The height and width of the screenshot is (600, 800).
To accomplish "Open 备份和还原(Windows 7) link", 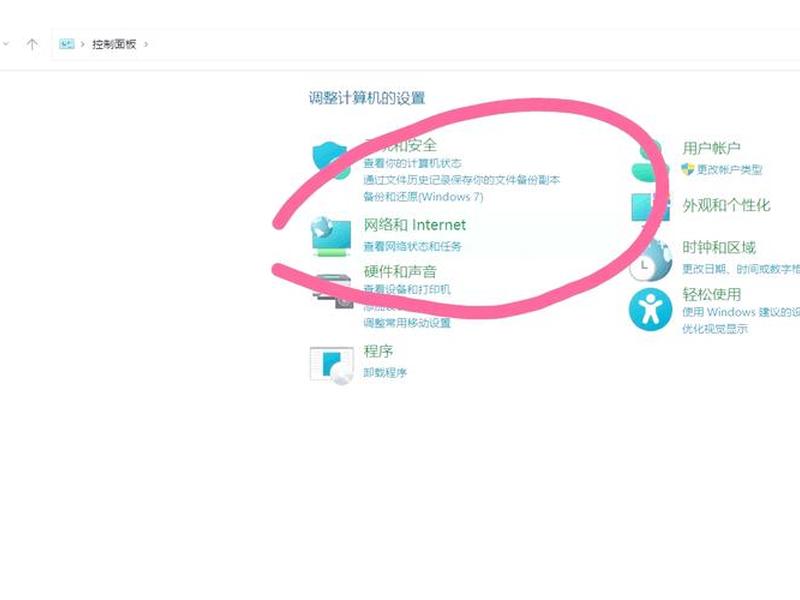I will [423, 196].
